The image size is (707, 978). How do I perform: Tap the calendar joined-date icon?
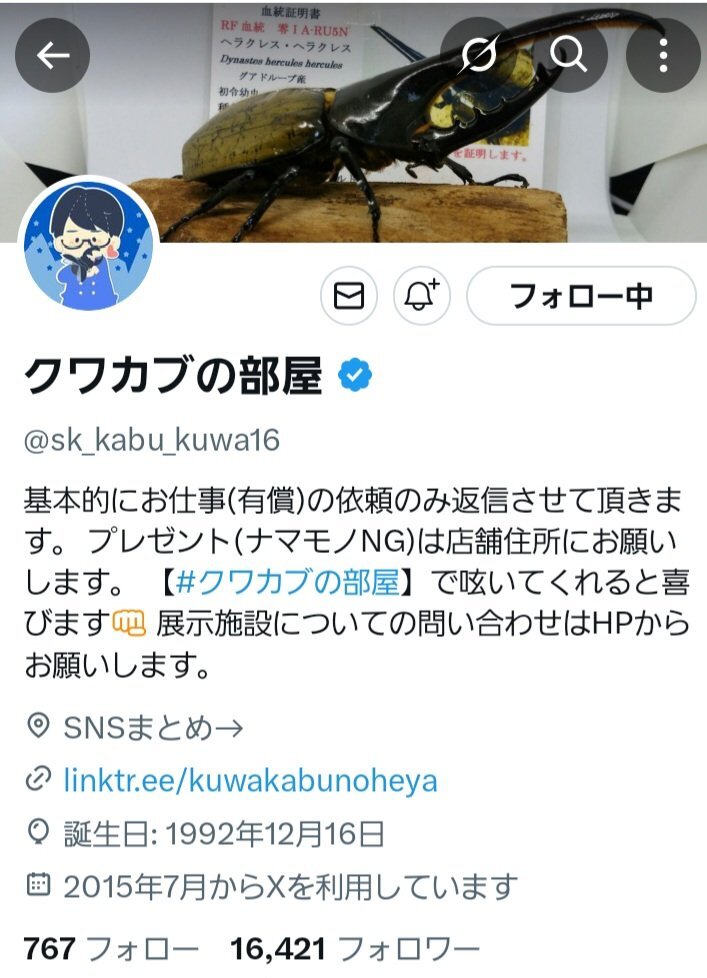tap(38, 885)
